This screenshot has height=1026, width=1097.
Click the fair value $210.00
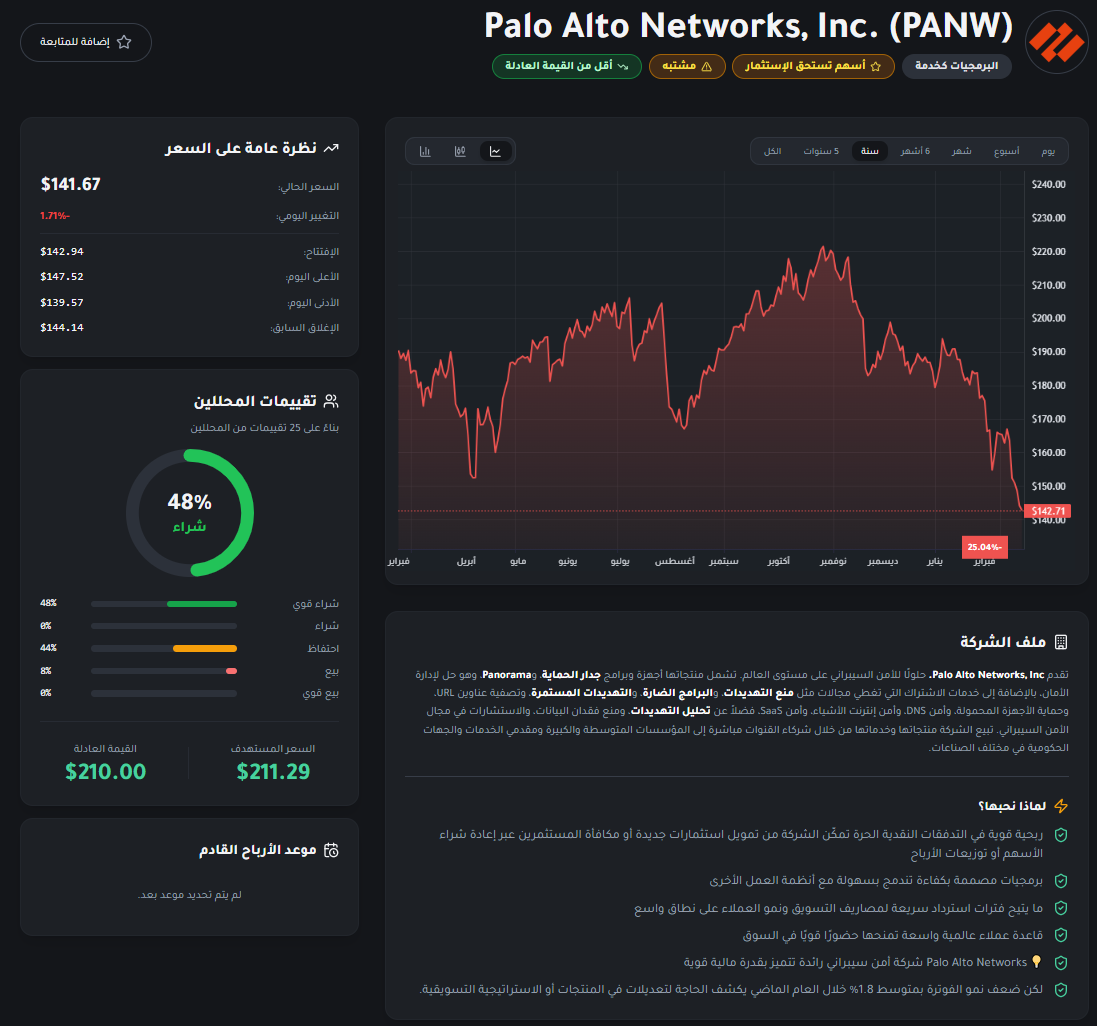tap(106, 771)
